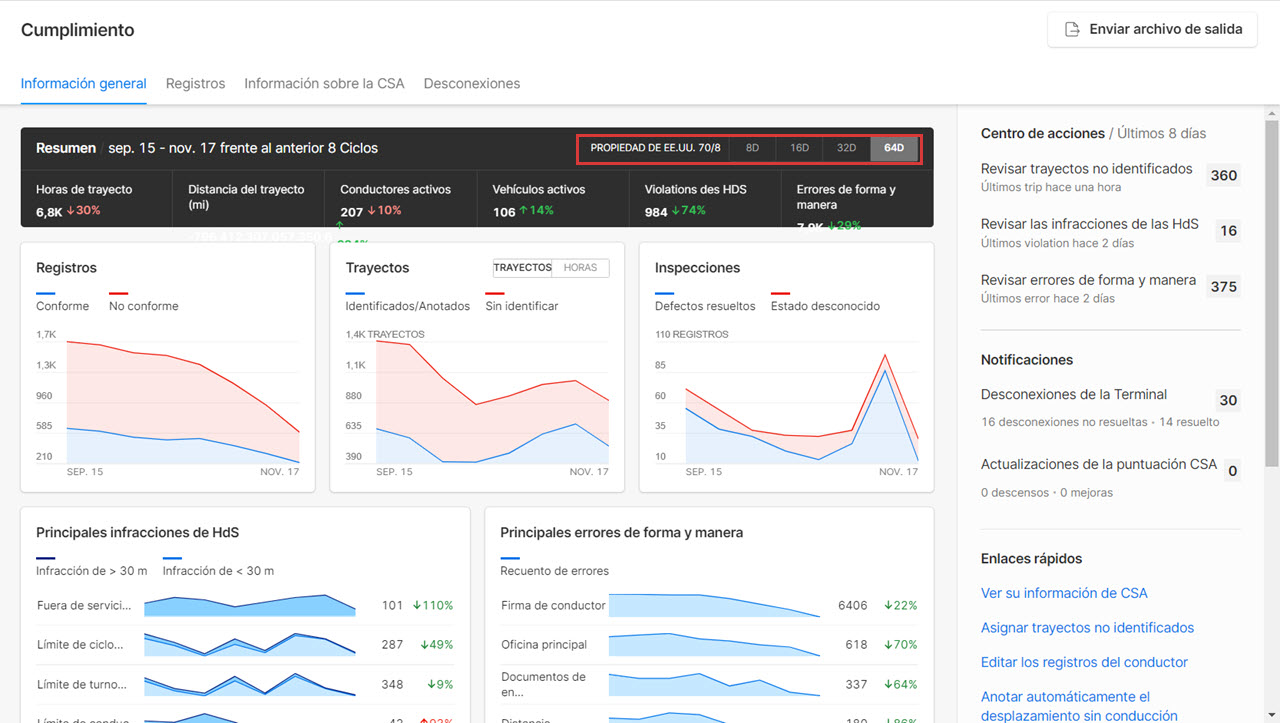Click the Infracción de < 30 m legend
1280x723 pixels.
[x=218, y=571]
